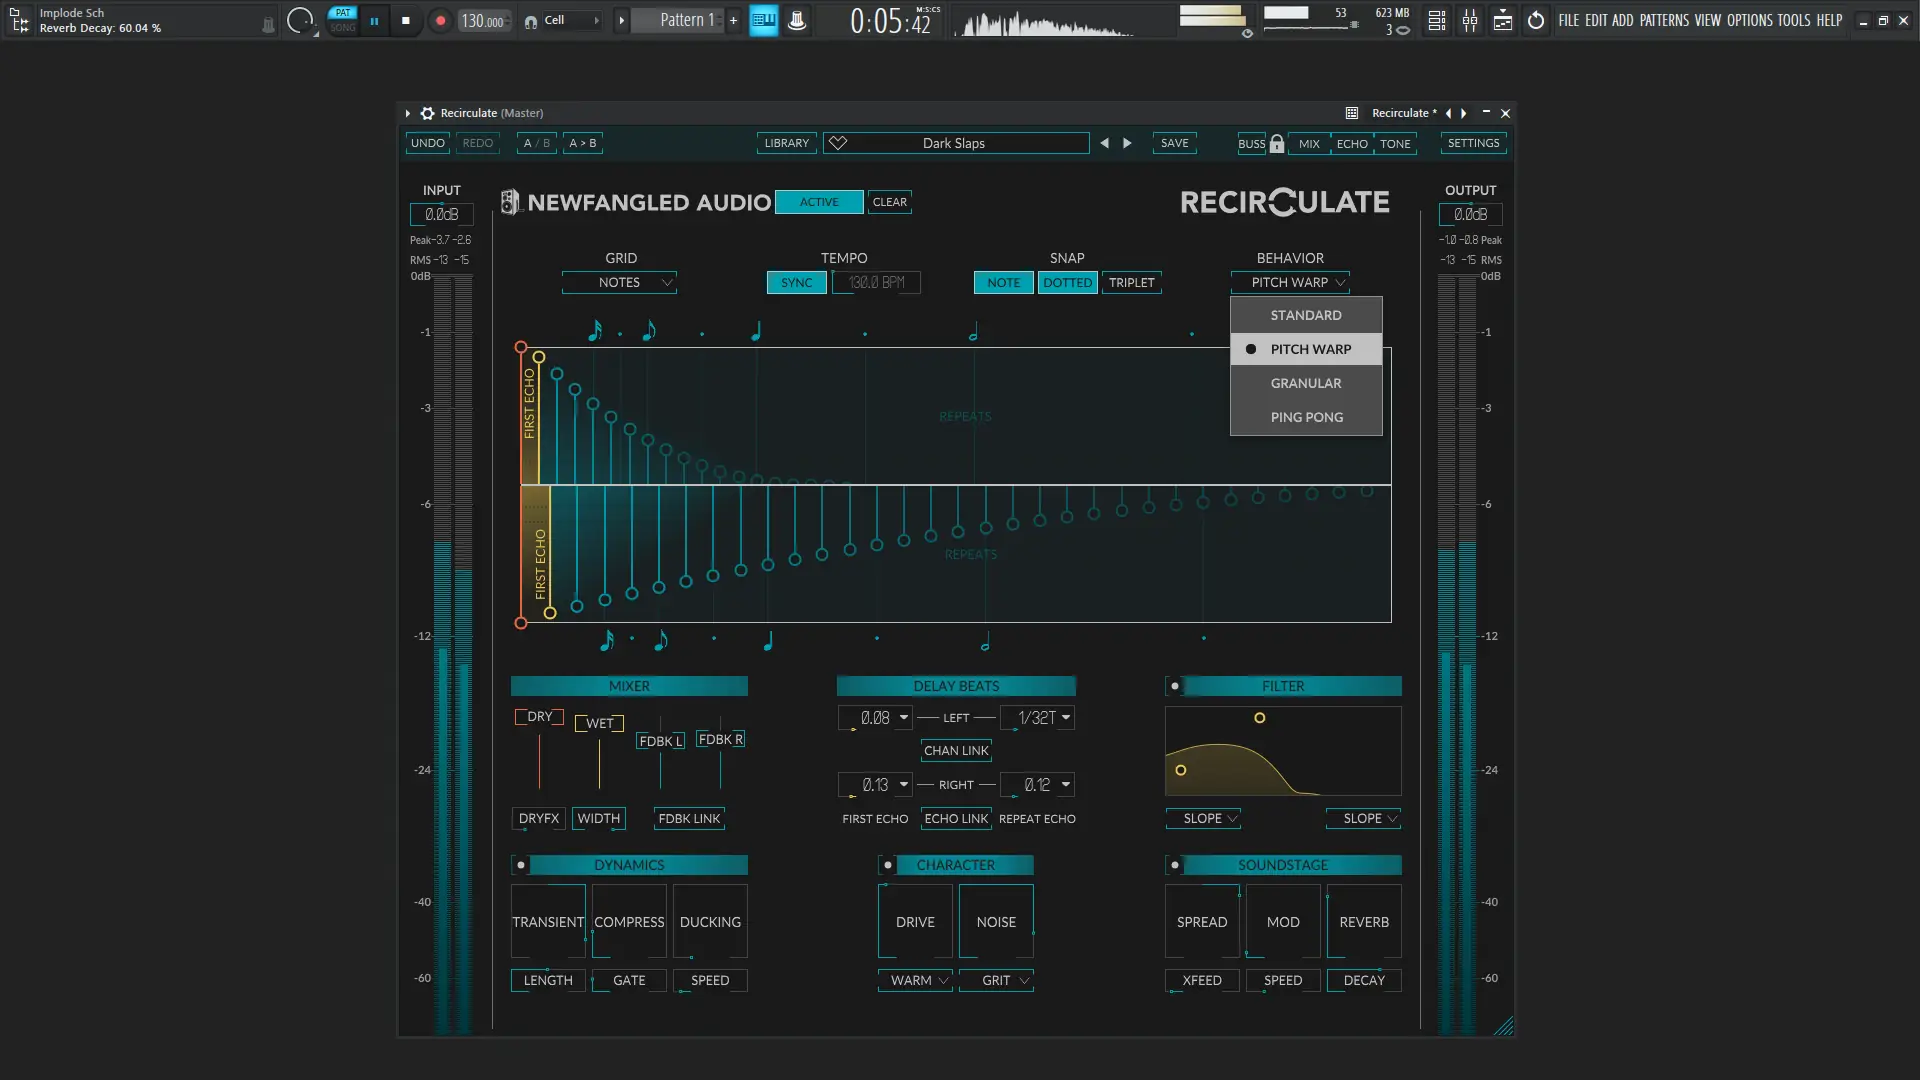Screen dimensions: 1920x1080
Task: Choose PING PONG behavior option
Action: 1306,417
